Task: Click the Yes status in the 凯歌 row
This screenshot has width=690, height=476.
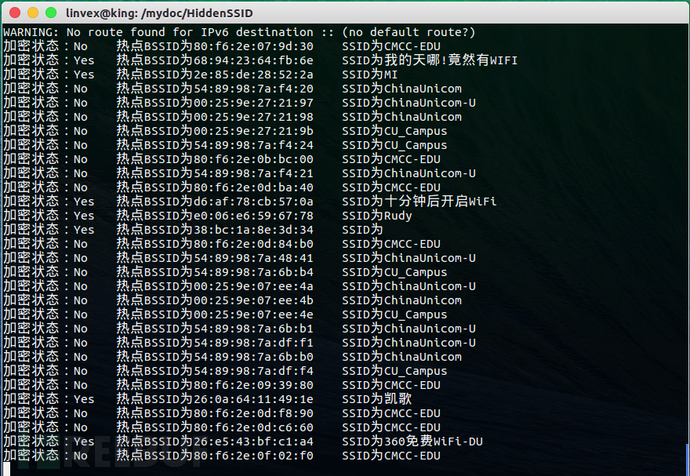Action: pyautogui.click(x=84, y=399)
